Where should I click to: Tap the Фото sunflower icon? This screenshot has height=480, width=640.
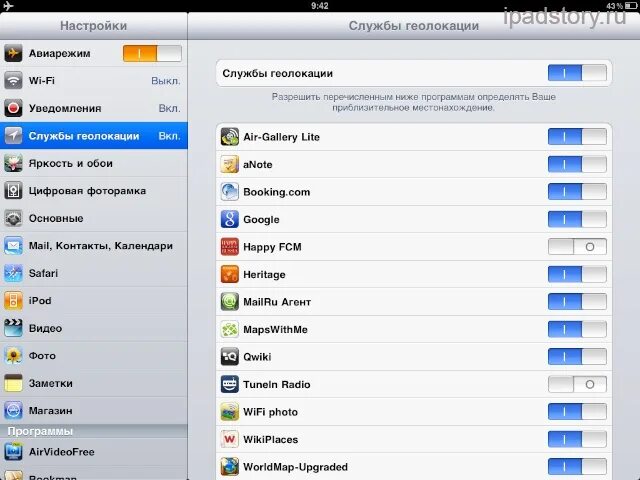click(13, 356)
